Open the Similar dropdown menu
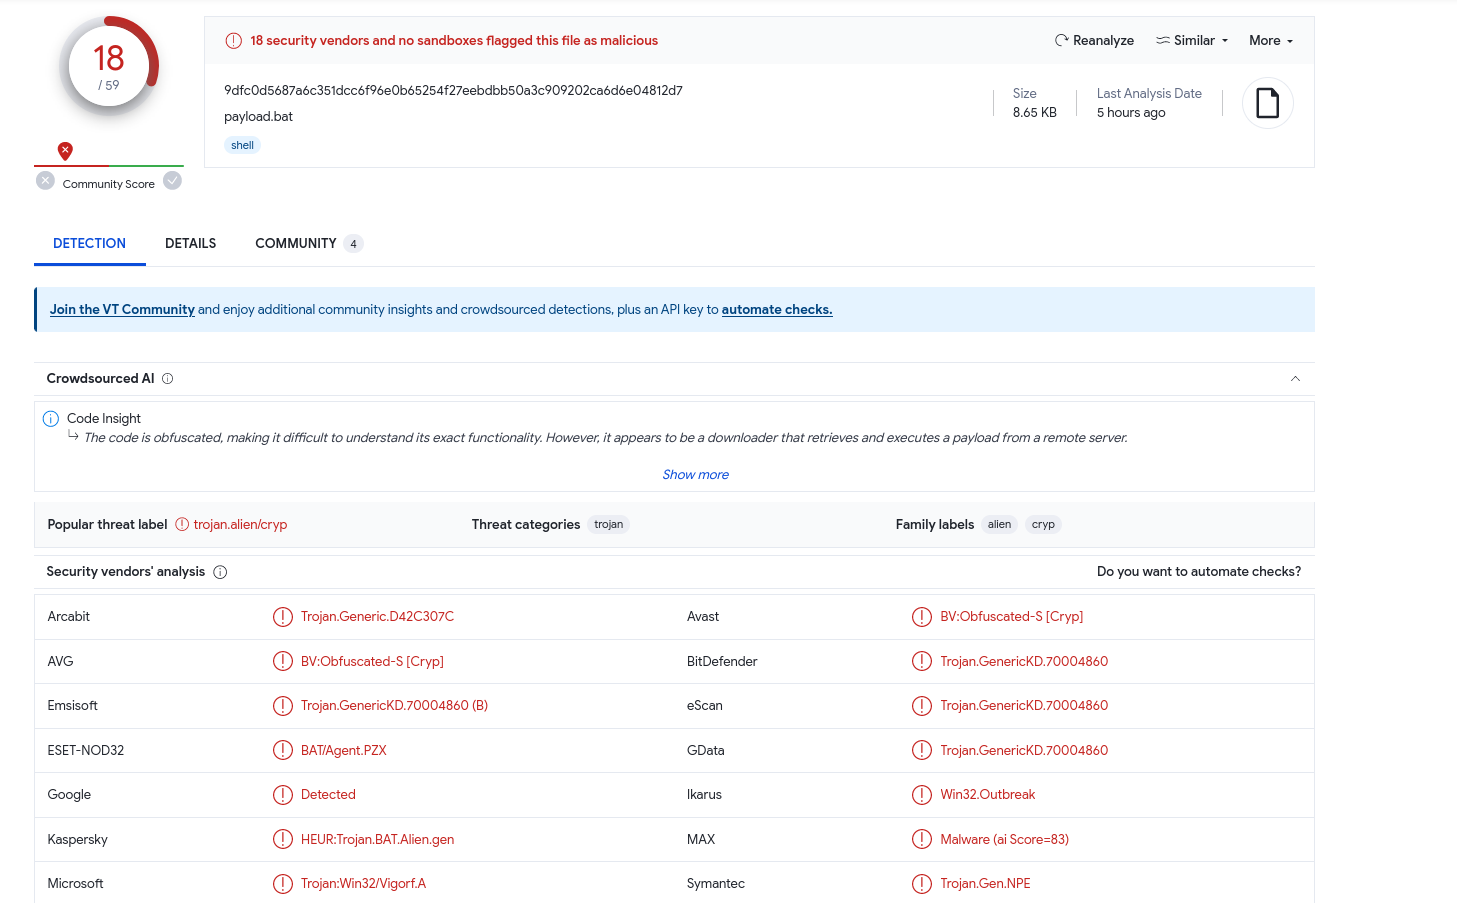 coord(1192,40)
